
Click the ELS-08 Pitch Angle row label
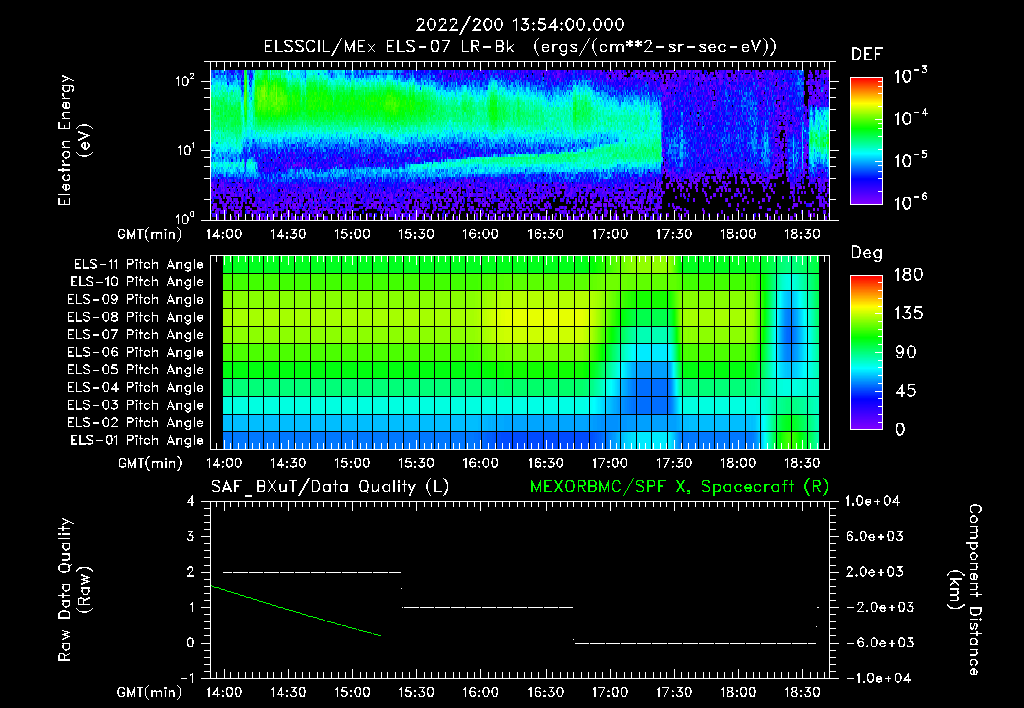click(135, 317)
